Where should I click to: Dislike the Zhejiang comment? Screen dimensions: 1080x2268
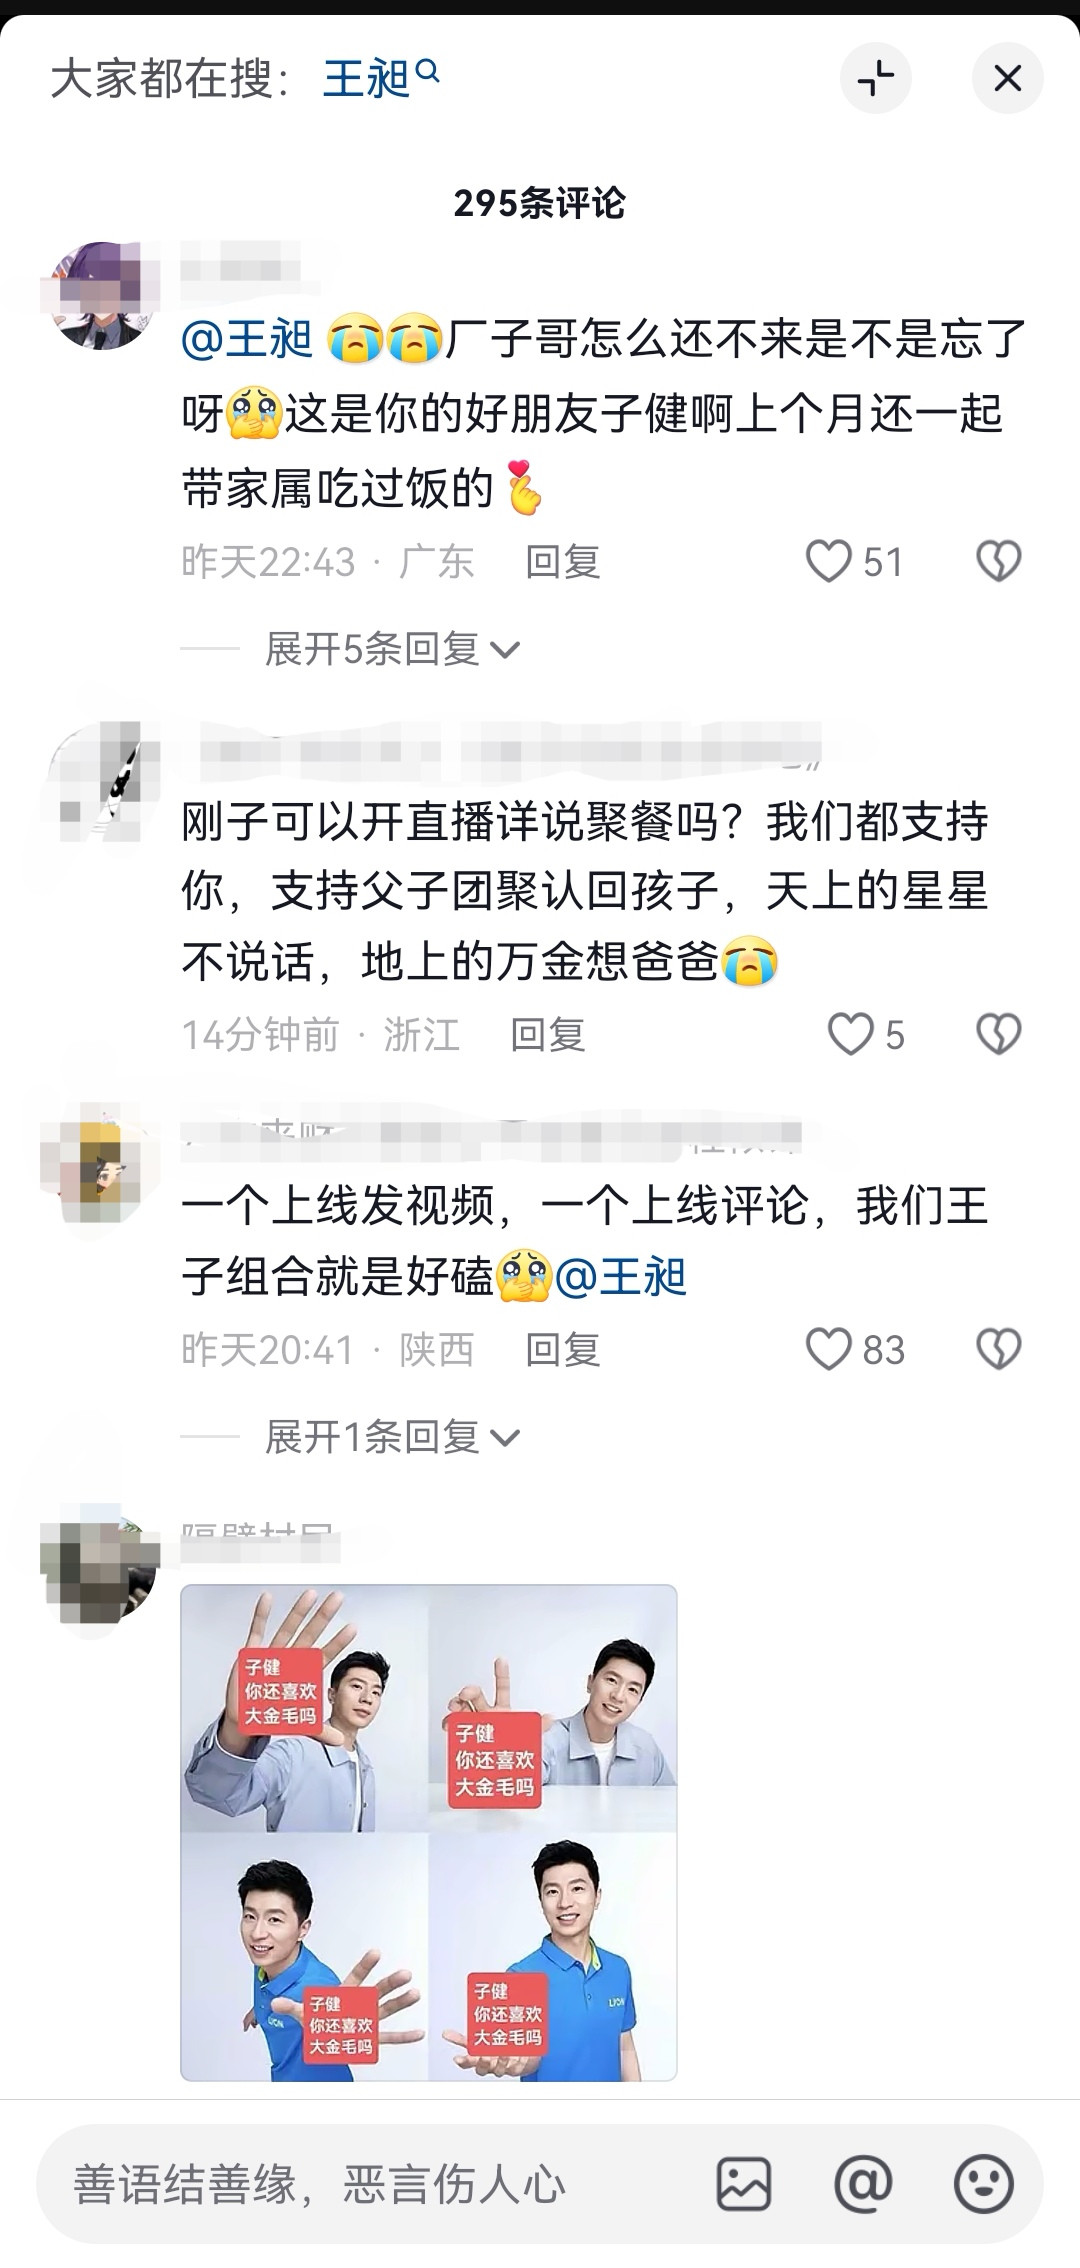999,1034
